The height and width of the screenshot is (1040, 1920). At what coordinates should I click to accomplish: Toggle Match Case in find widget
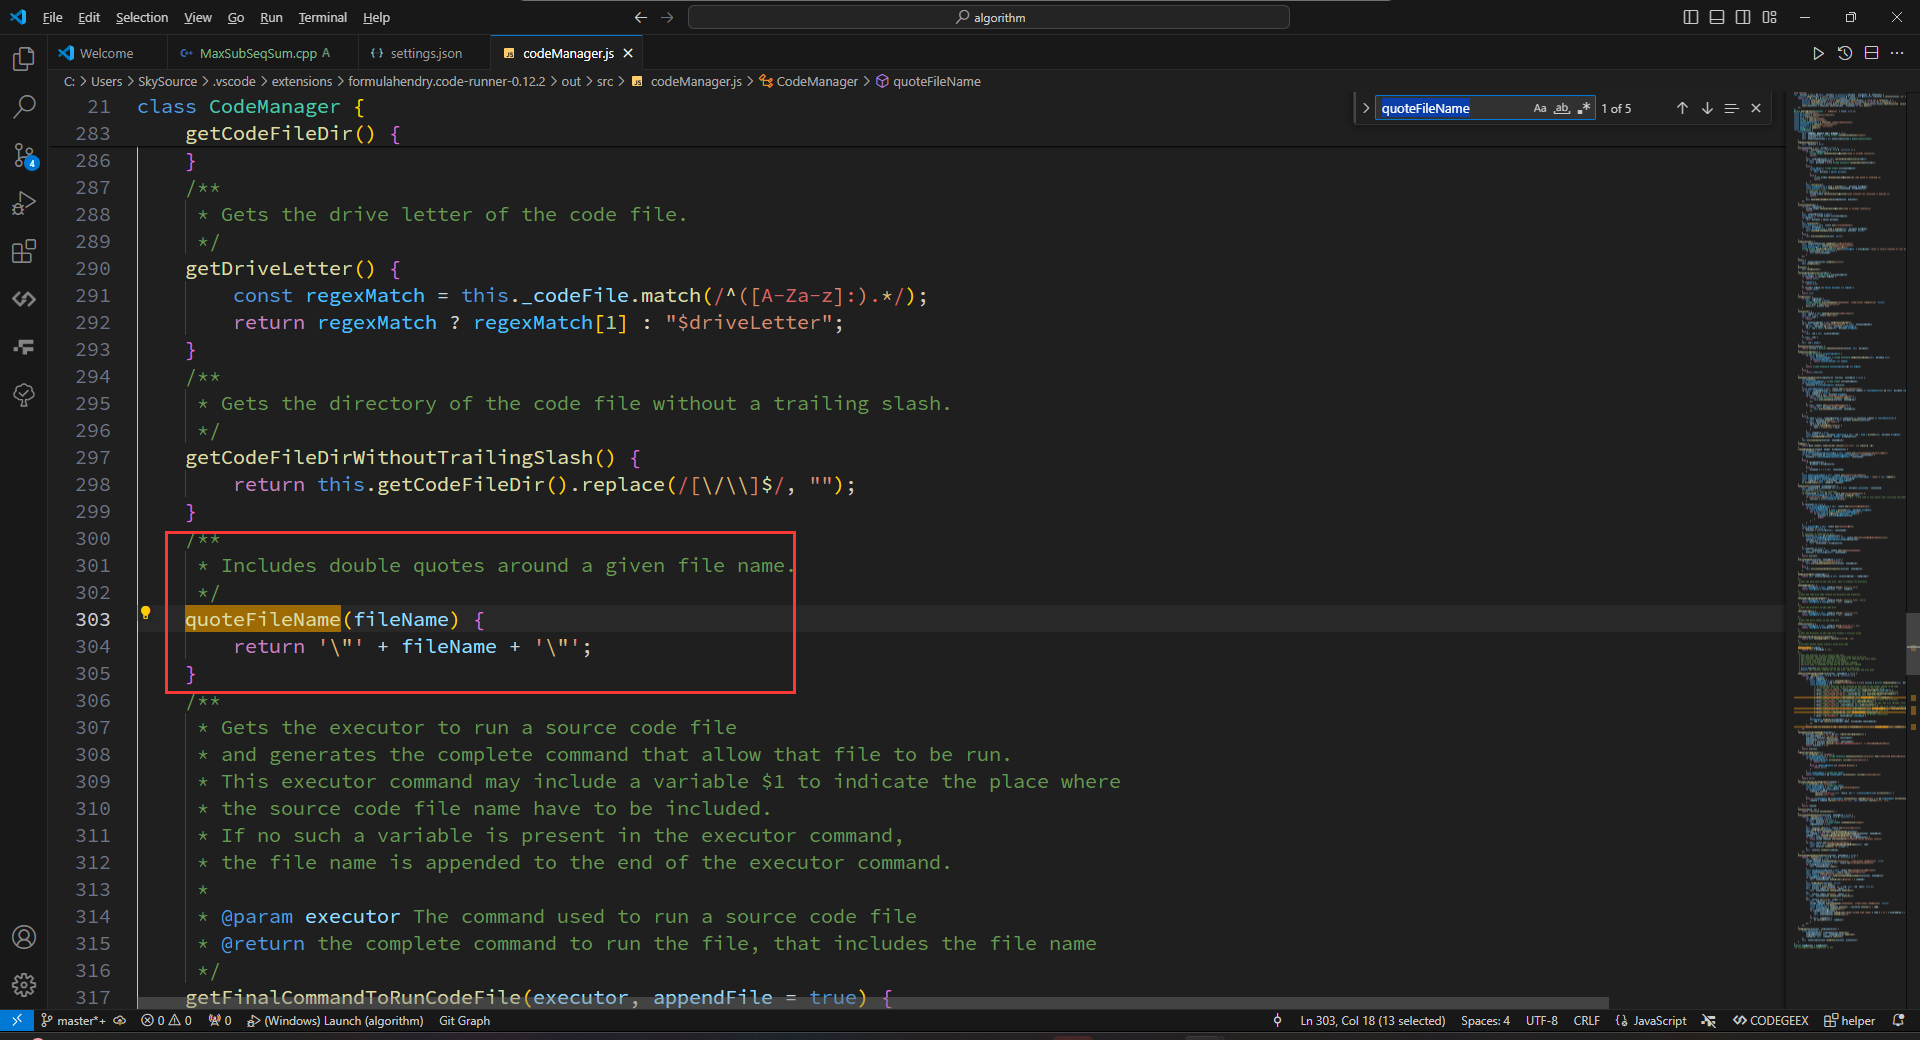click(x=1540, y=108)
